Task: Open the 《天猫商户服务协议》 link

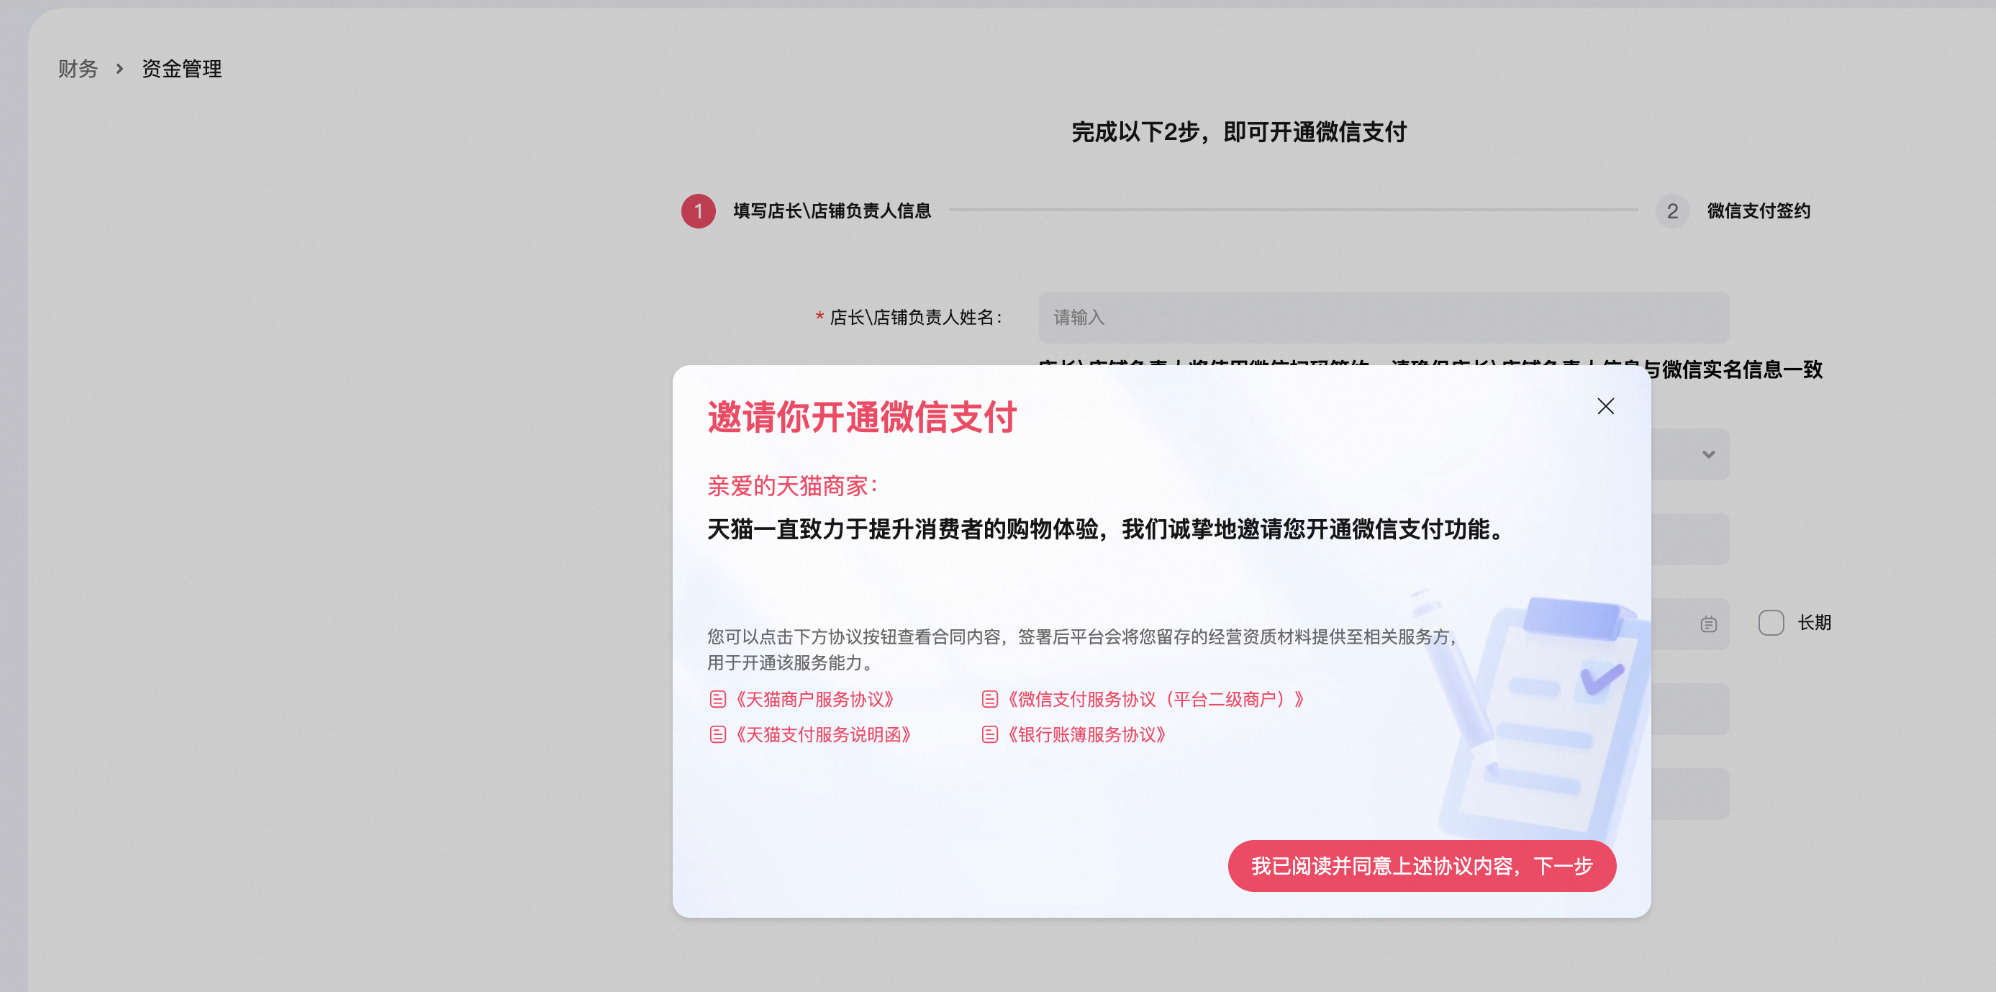Action: tap(814, 699)
